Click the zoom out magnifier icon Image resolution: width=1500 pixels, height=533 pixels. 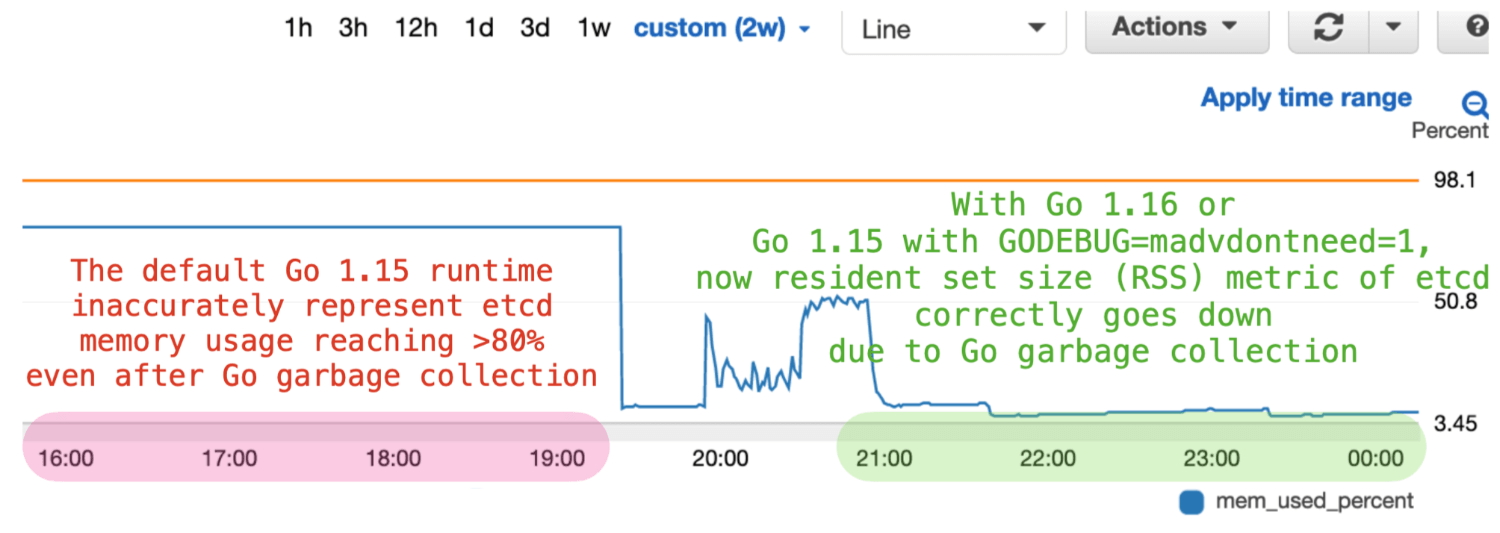[1475, 104]
